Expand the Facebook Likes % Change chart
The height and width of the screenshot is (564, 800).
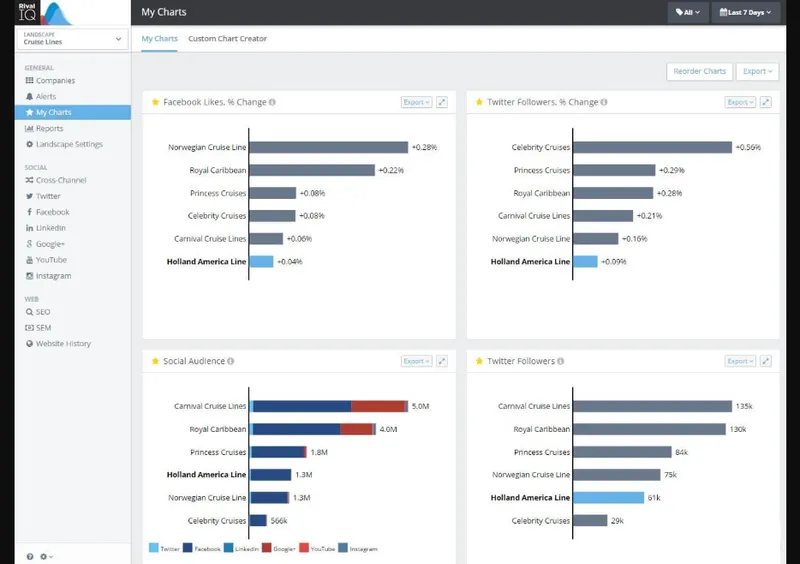coord(442,102)
